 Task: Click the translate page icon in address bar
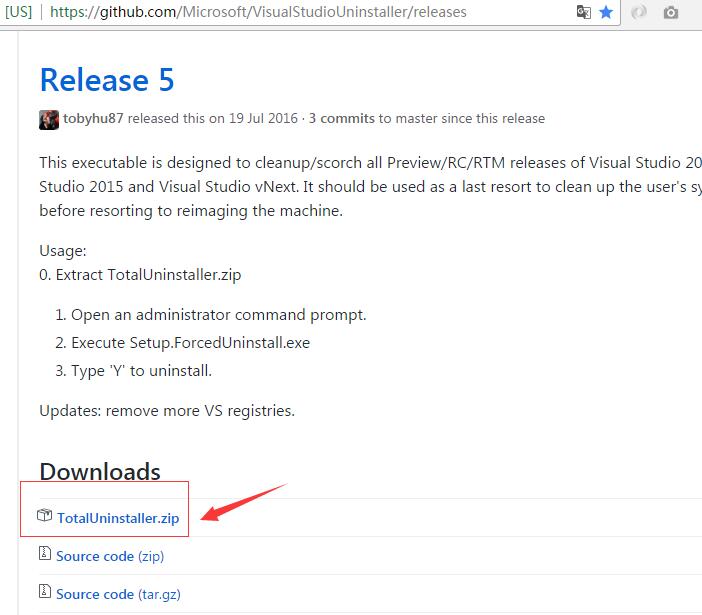pos(583,12)
